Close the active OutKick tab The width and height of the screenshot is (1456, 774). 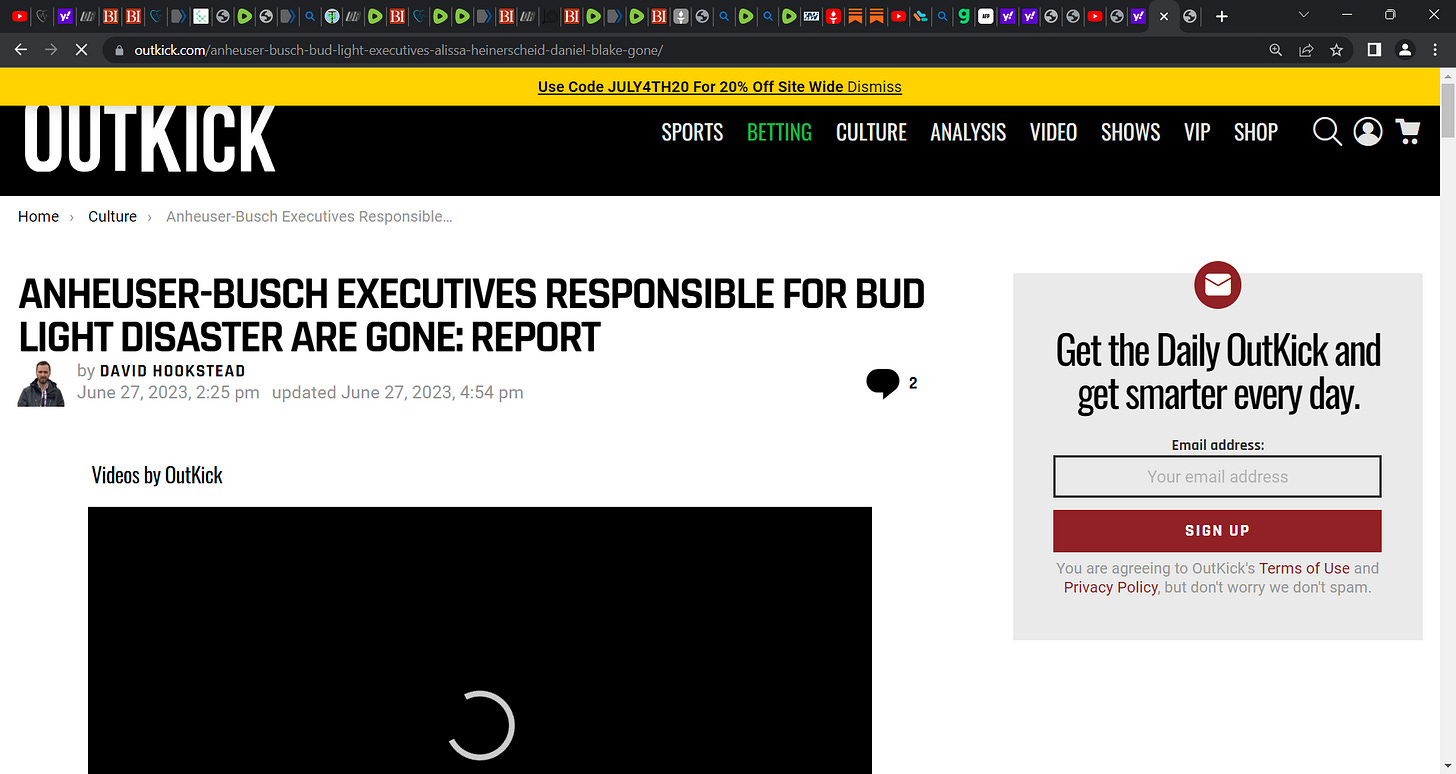click(1164, 16)
